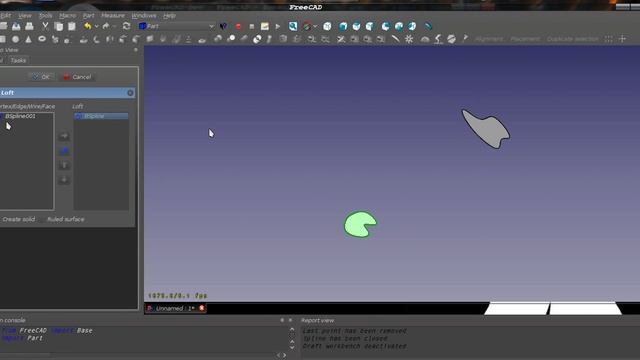This screenshot has width=640, height=360.
Task: Remove profile with blue left arrow button
Action: click(x=64, y=151)
